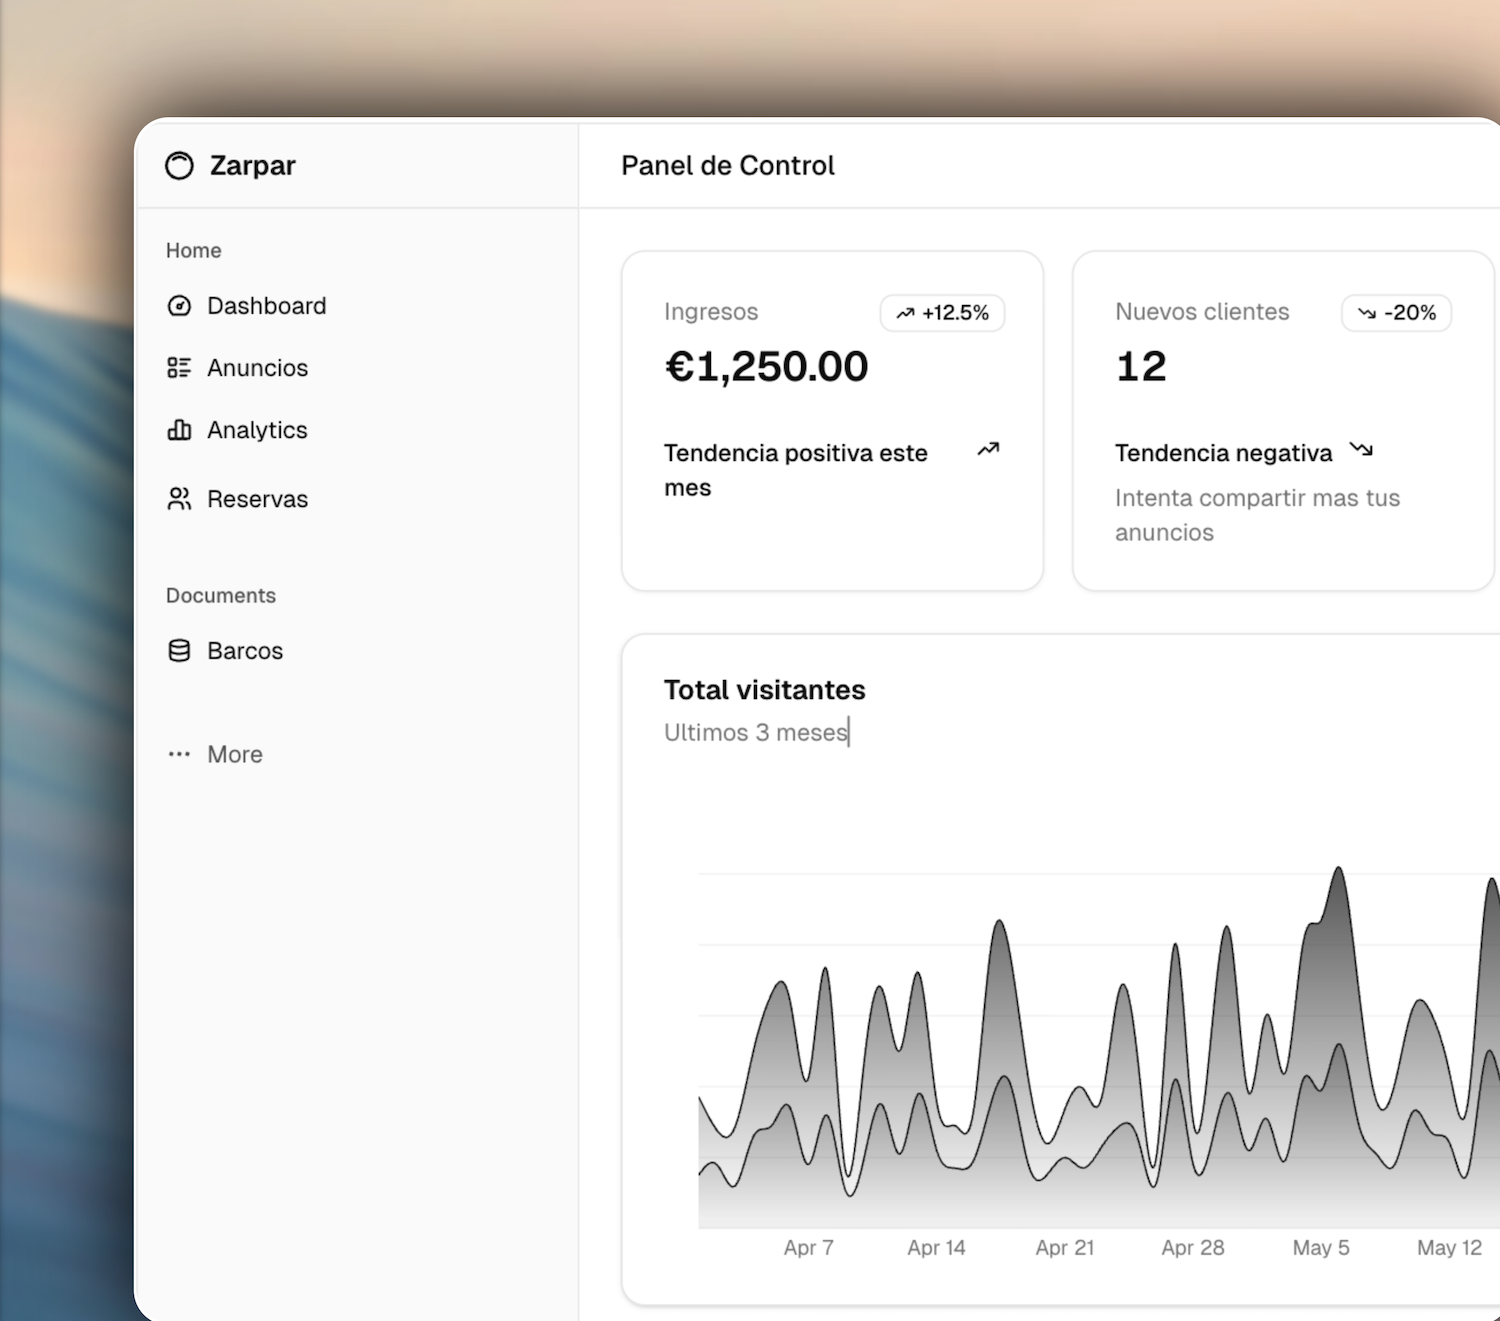1500x1321 pixels.
Task: Click the Zarpar brand name
Action: 252,166
